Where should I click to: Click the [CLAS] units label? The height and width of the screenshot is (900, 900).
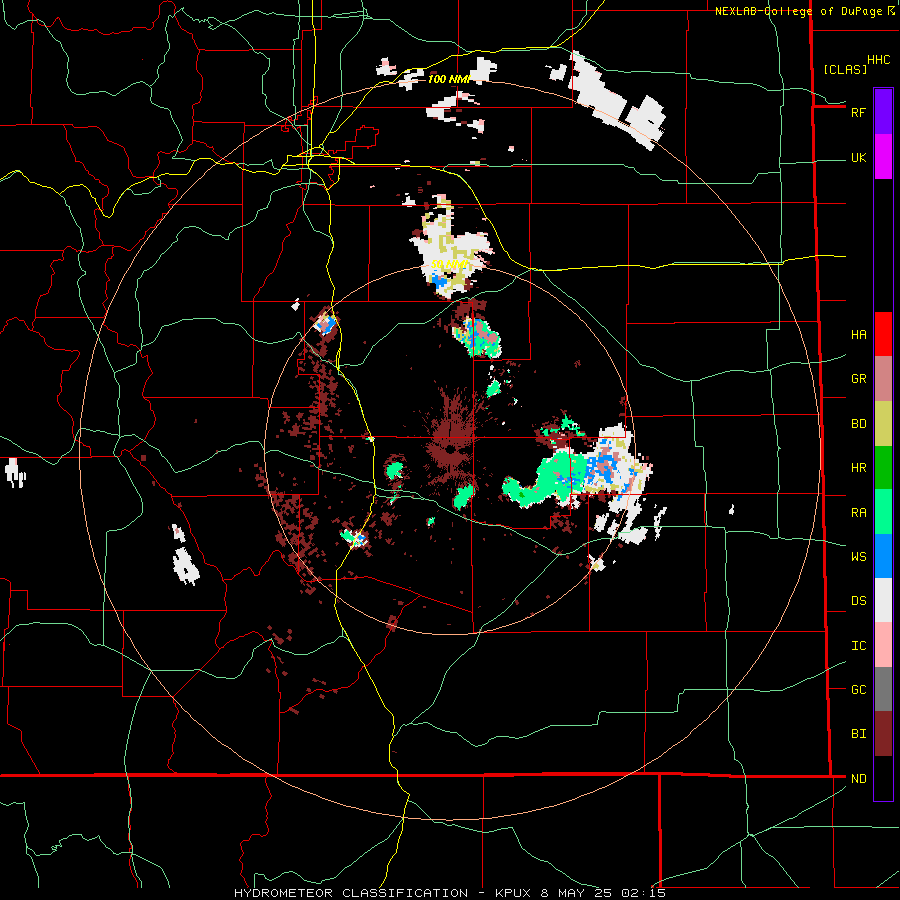[845, 69]
